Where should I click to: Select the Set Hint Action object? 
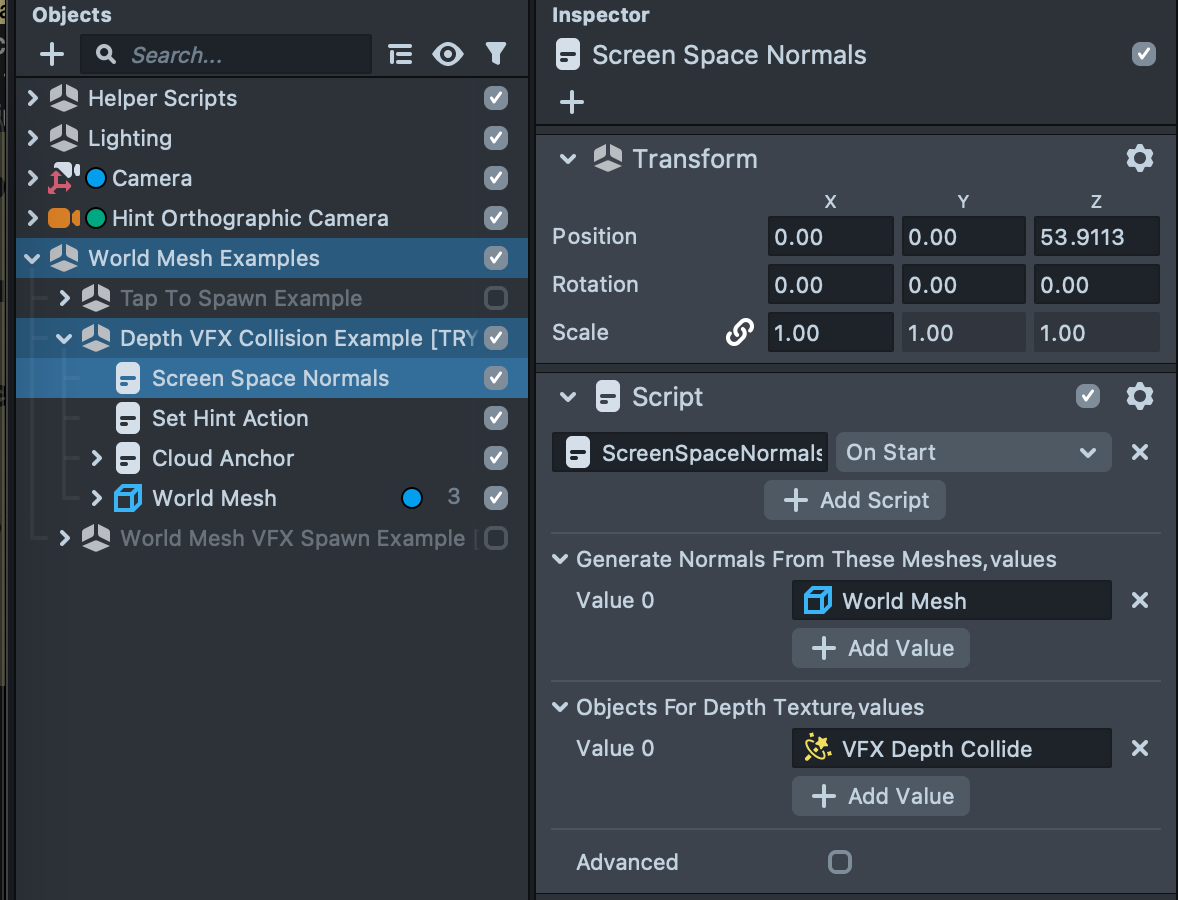tap(229, 418)
